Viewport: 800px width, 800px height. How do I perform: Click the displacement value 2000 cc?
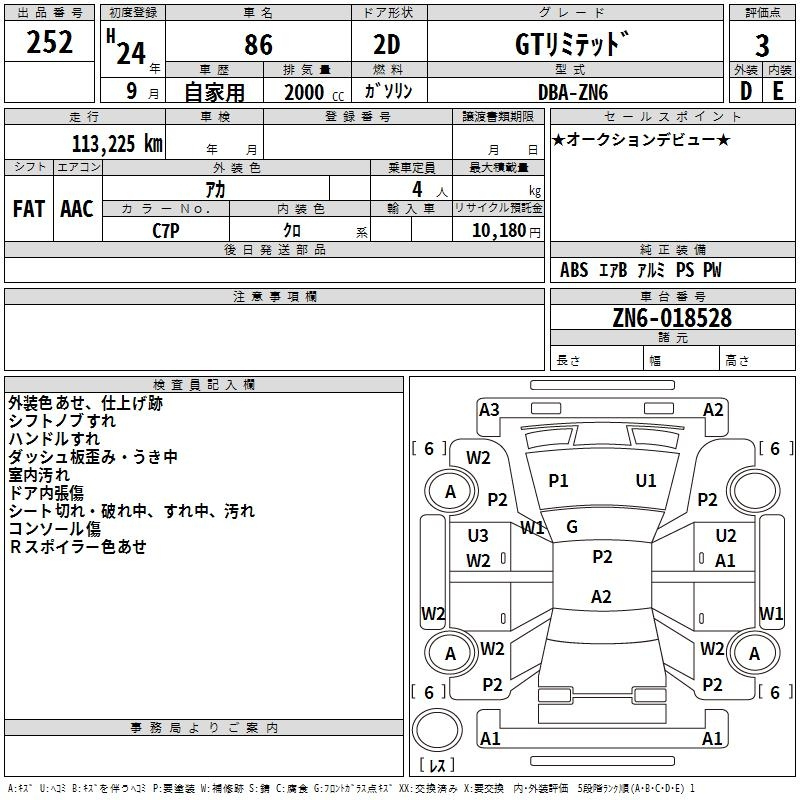(314, 92)
